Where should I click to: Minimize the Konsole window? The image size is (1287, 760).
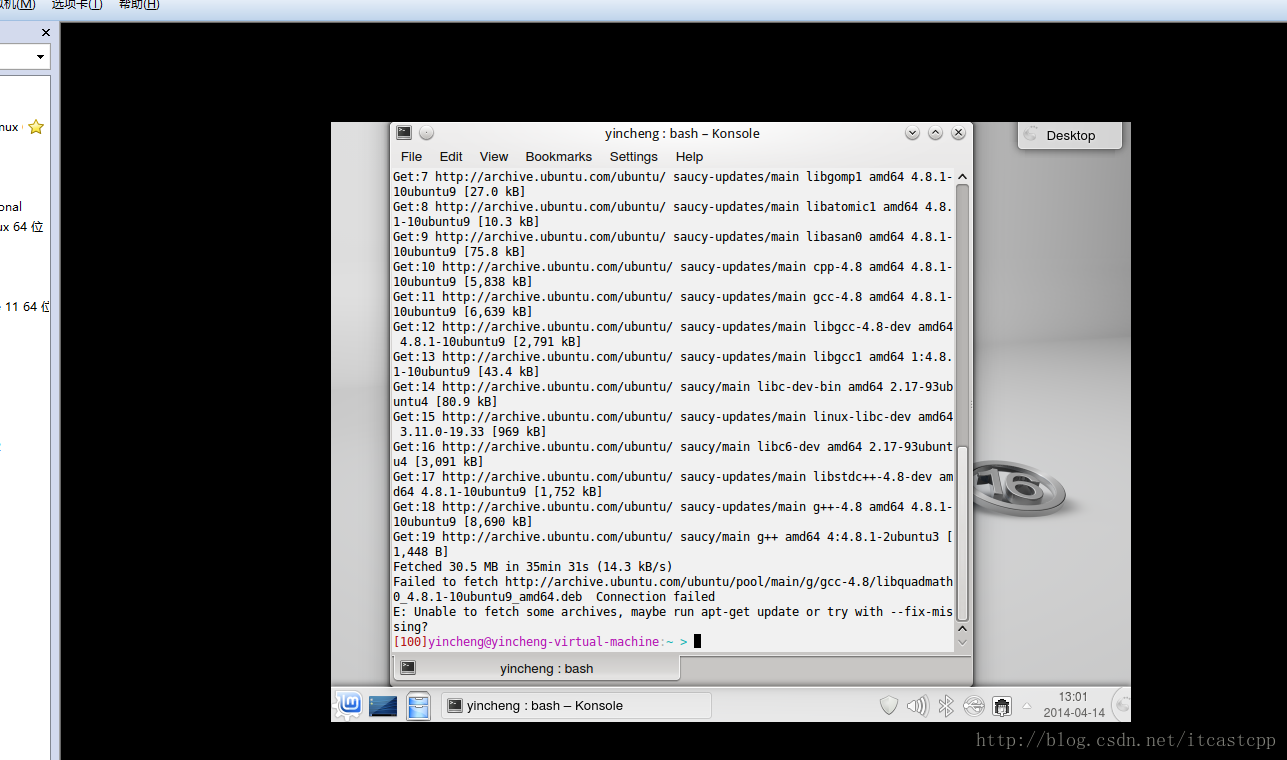coord(912,133)
